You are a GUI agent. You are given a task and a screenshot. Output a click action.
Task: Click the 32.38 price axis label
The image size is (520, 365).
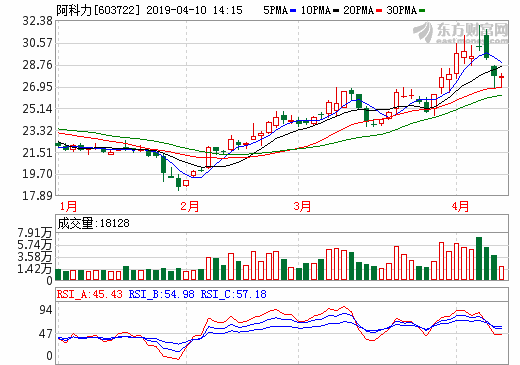click(x=38, y=21)
